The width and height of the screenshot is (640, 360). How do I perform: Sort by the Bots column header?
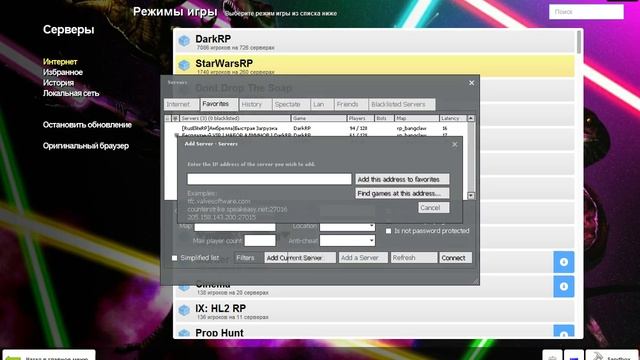click(x=384, y=118)
